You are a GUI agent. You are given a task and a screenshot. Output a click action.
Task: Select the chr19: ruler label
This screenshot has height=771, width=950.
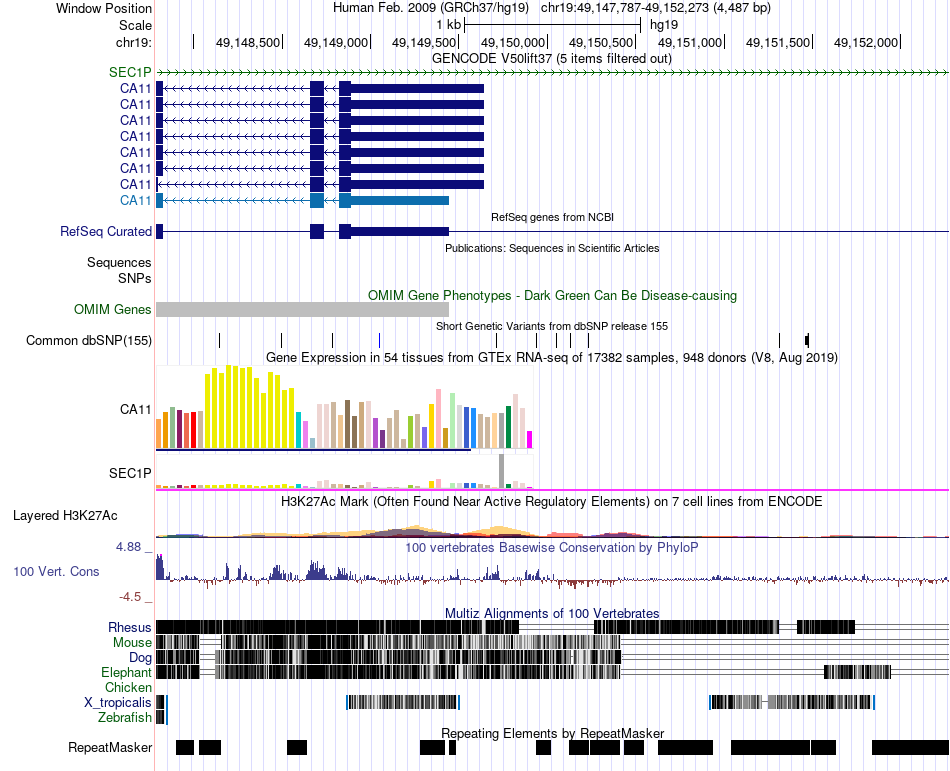(133, 42)
